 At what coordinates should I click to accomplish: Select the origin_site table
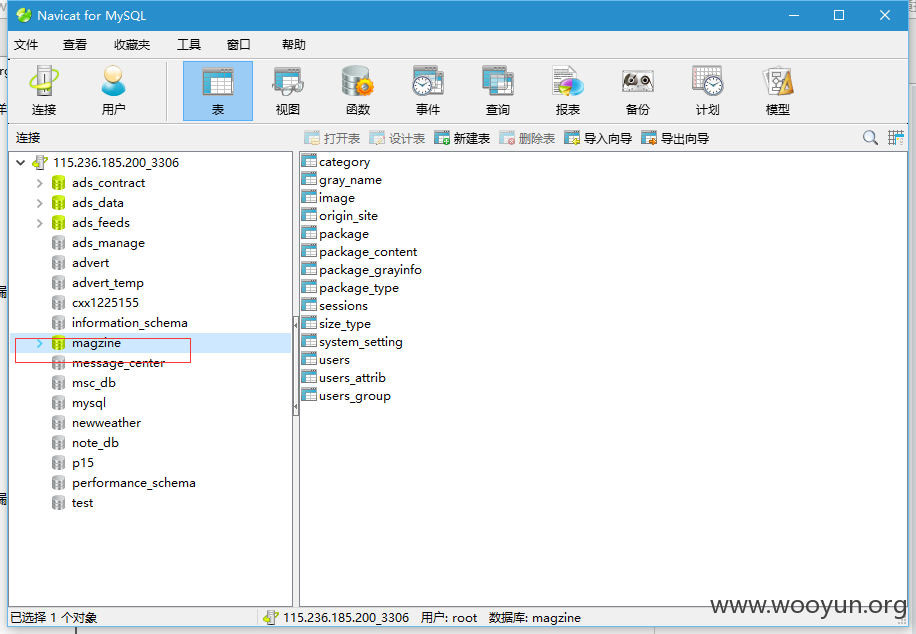340,216
